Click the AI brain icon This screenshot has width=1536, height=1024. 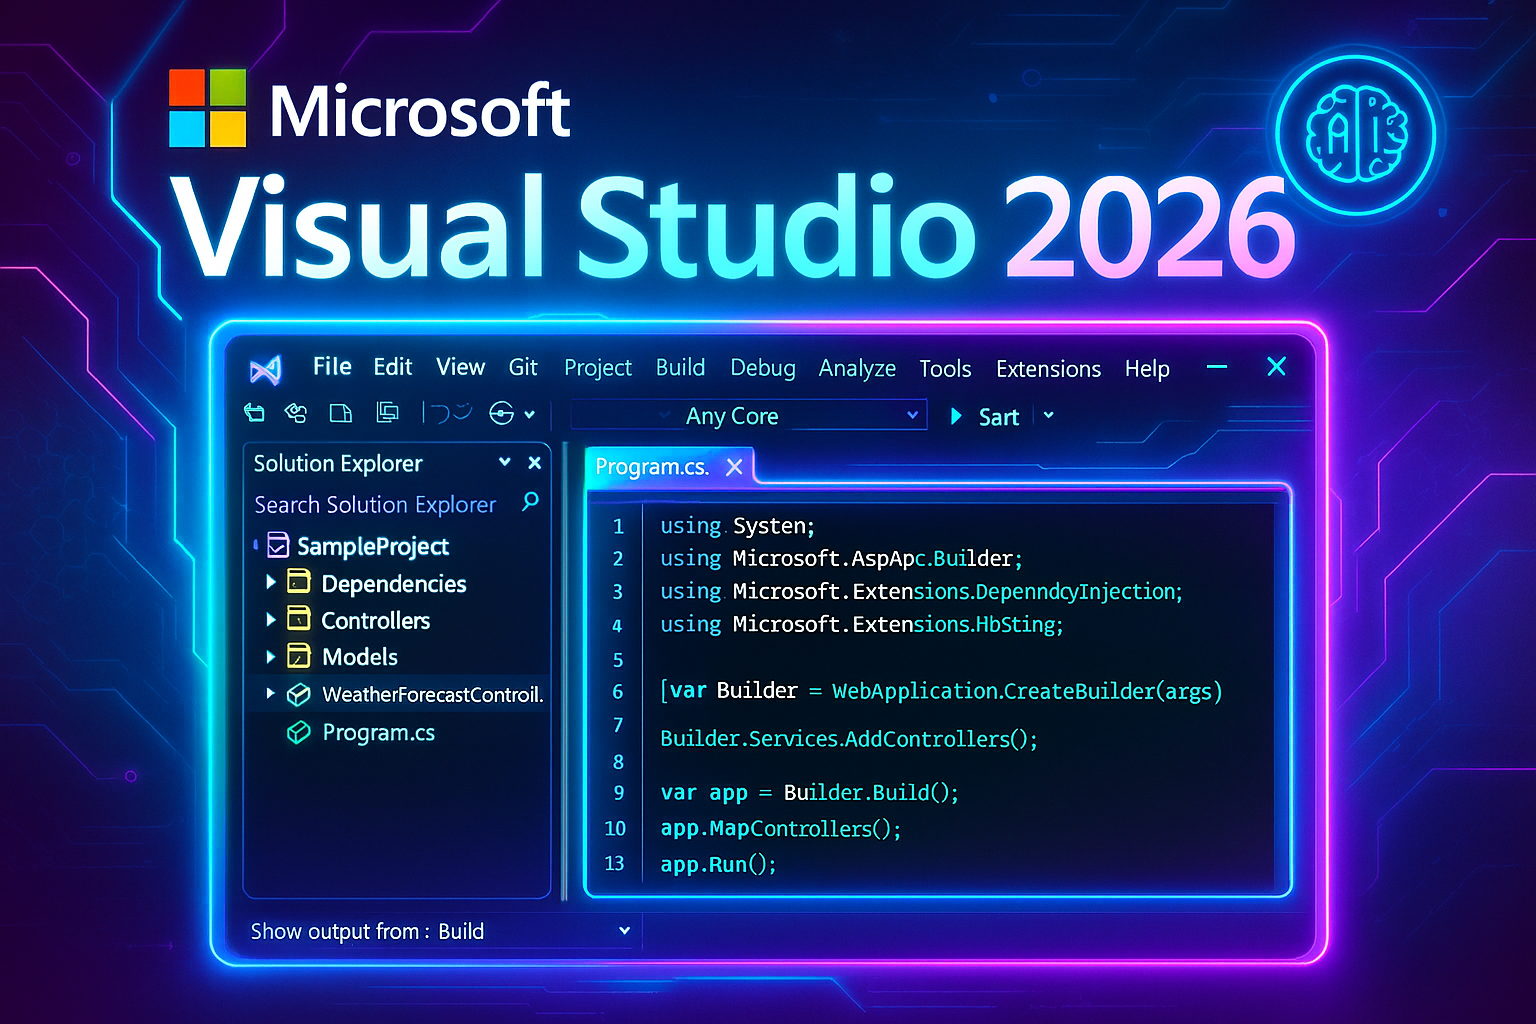1356,134
